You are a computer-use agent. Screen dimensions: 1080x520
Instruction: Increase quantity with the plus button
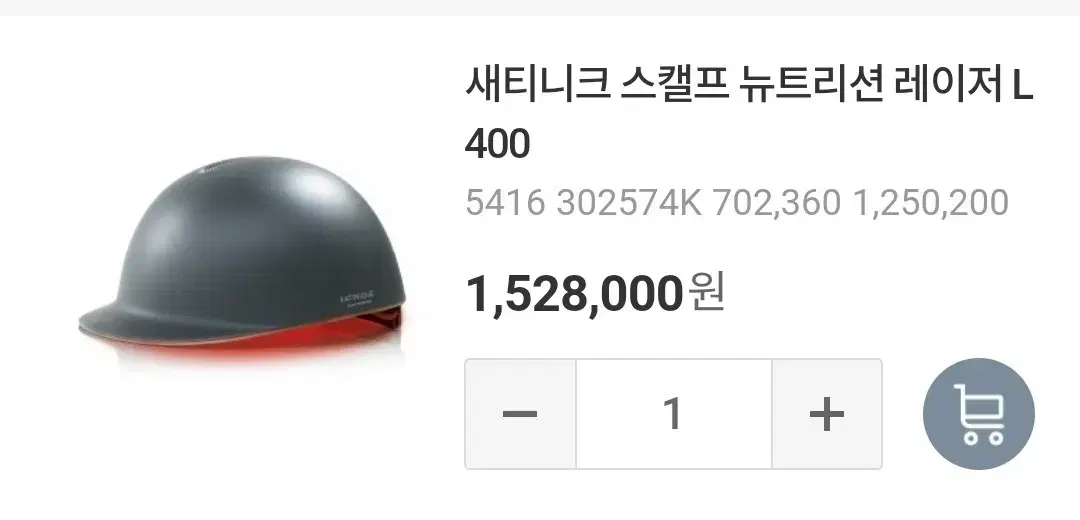pyautogui.click(x=827, y=414)
